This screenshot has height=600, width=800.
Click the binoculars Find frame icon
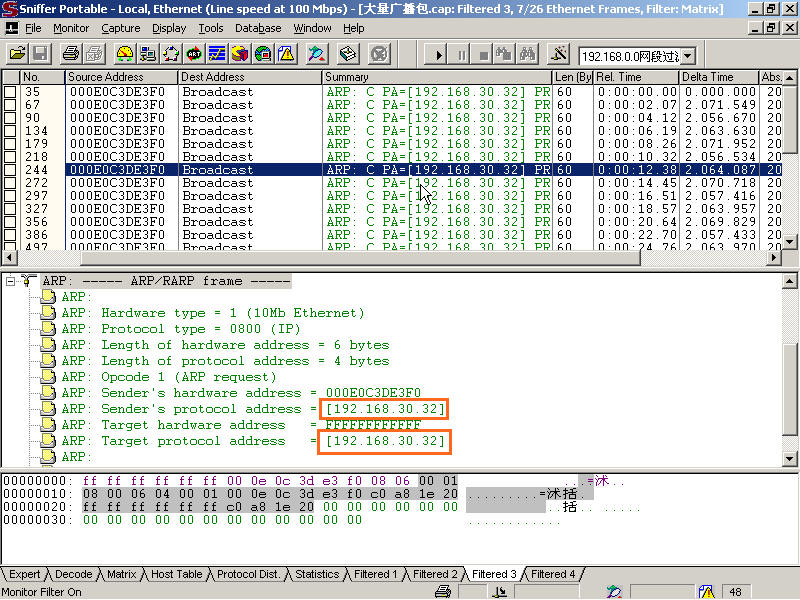pos(528,54)
